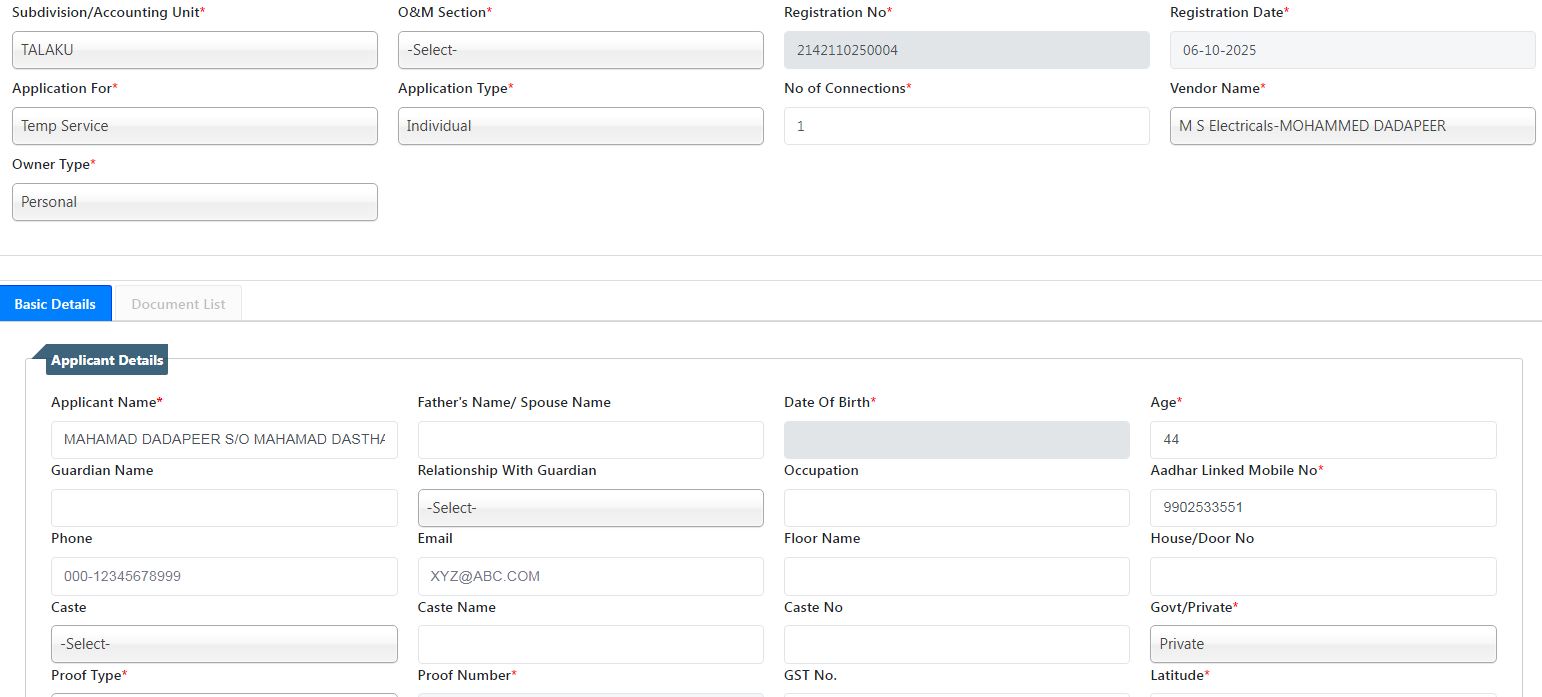Open the Subdivision/Accounting Unit dropdown
Image resolution: width=1542 pixels, height=697 pixels.
pyautogui.click(x=195, y=50)
